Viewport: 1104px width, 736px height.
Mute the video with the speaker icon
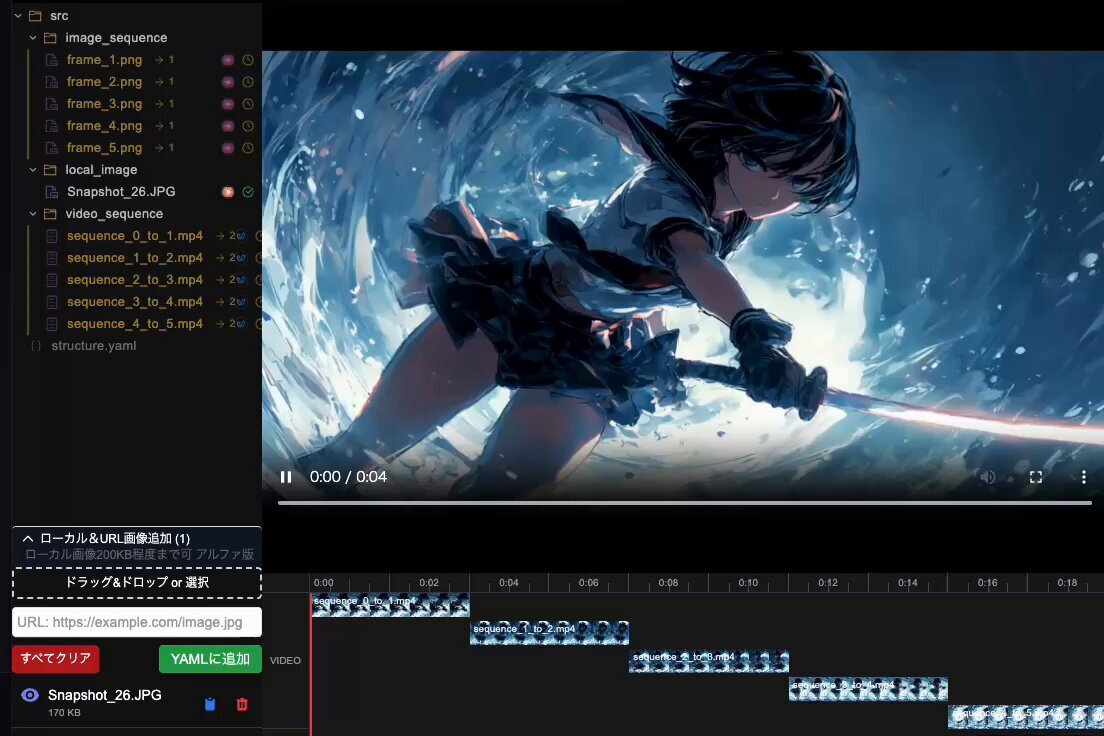point(988,477)
